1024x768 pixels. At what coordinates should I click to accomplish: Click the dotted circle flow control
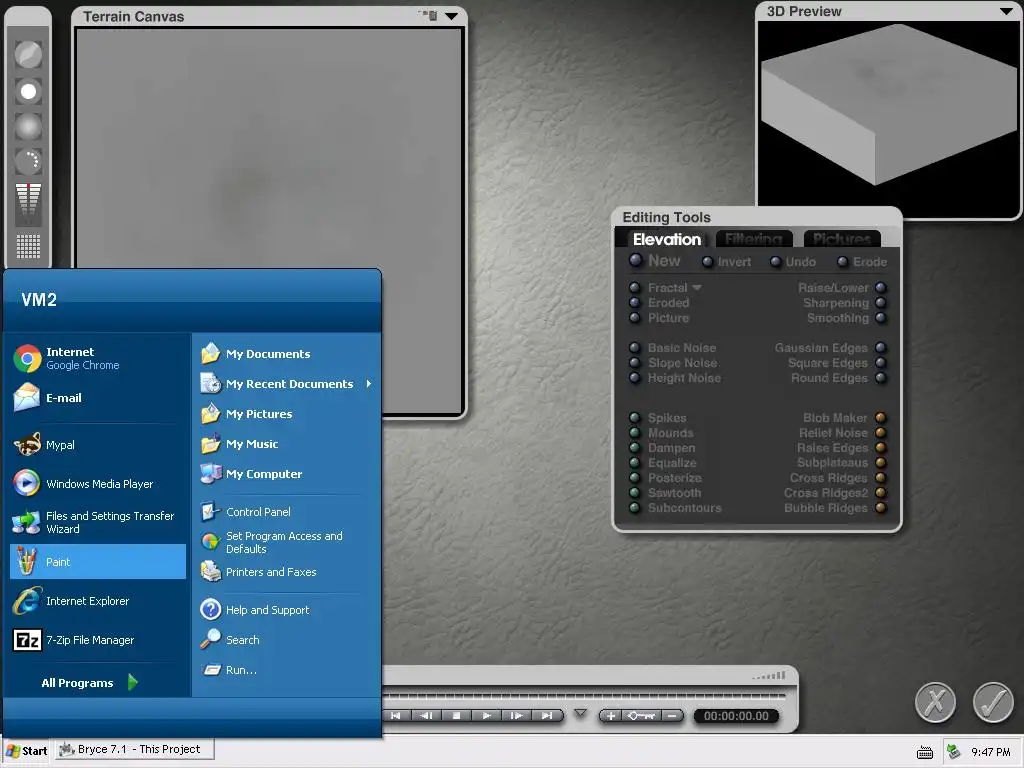click(28, 161)
